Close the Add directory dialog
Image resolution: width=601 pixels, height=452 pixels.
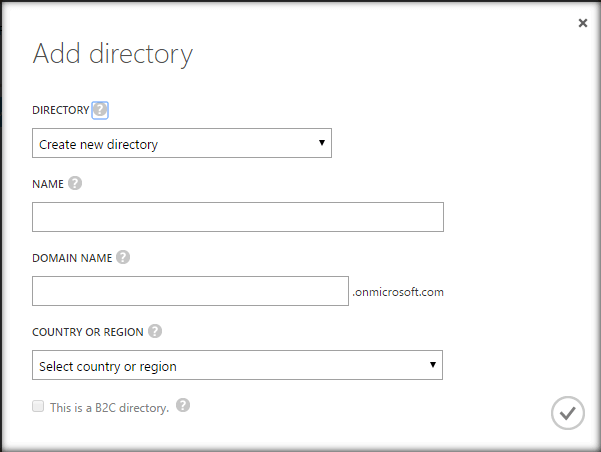(x=583, y=23)
